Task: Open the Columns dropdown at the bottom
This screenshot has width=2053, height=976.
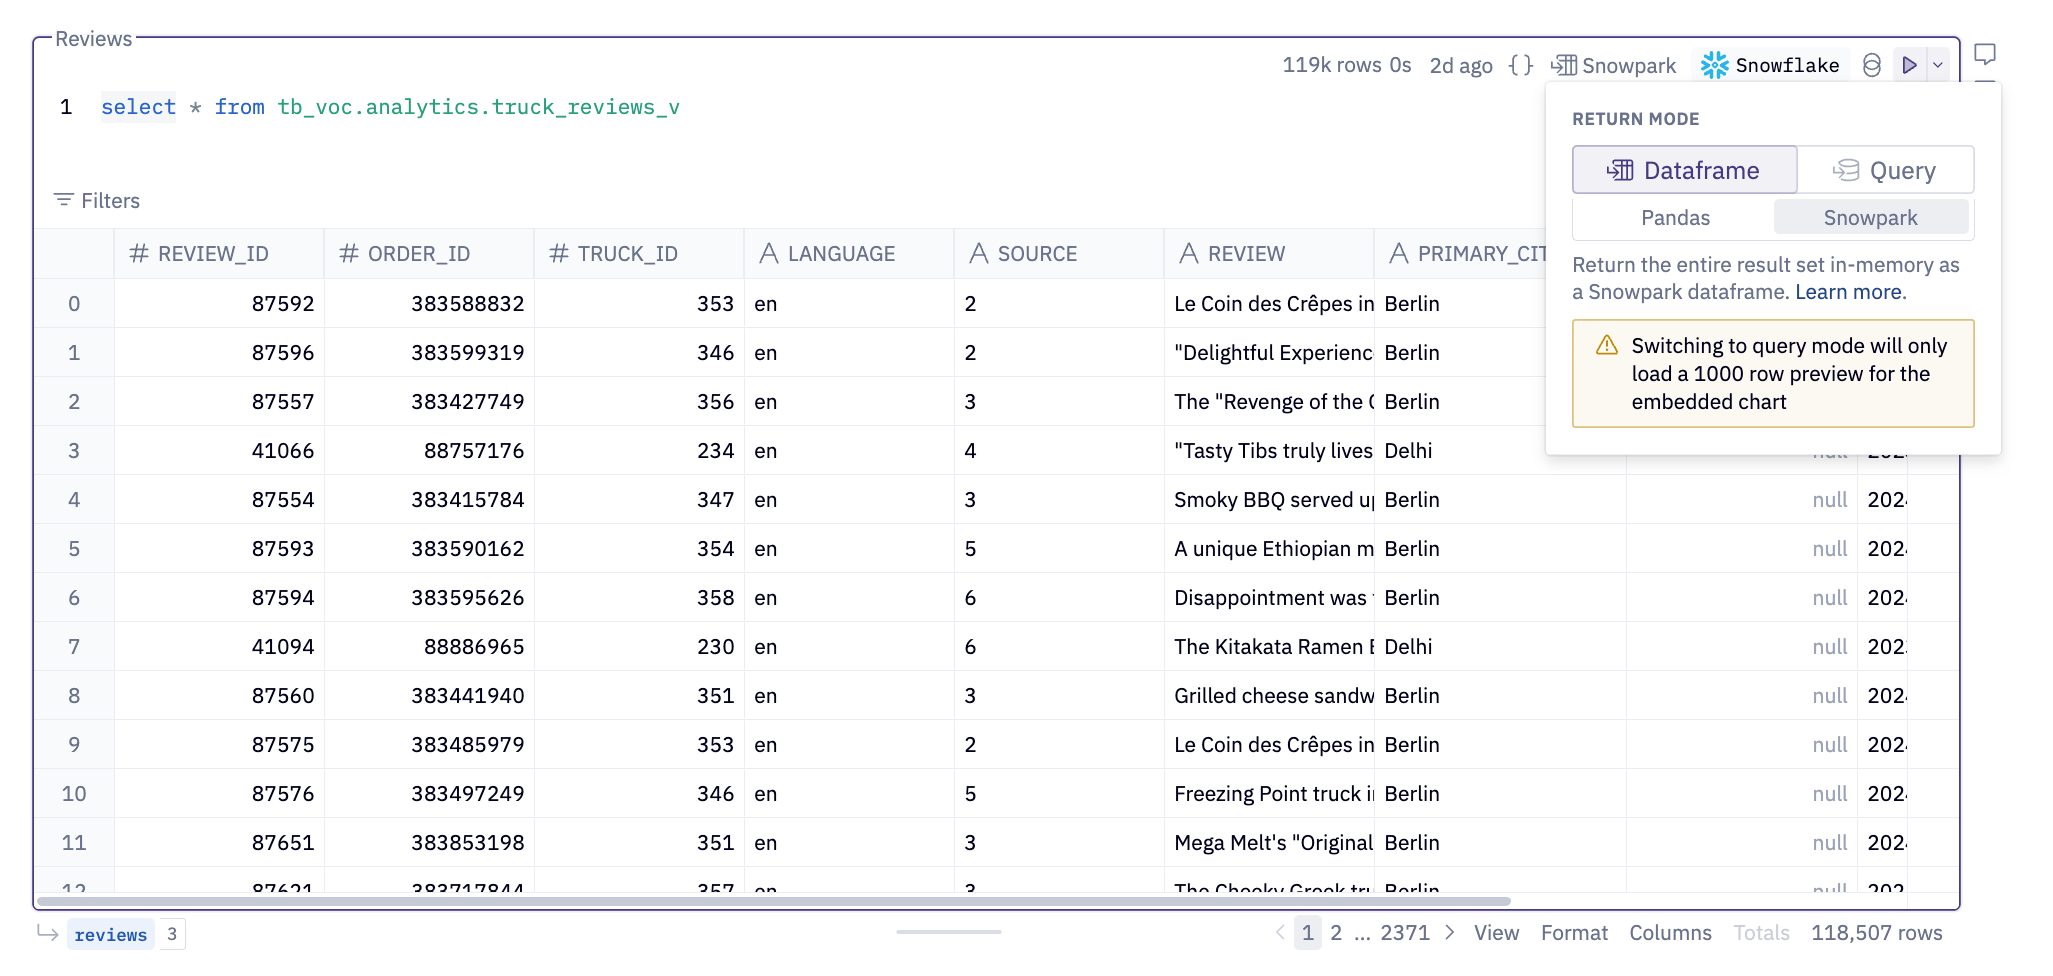Action: click(1670, 932)
